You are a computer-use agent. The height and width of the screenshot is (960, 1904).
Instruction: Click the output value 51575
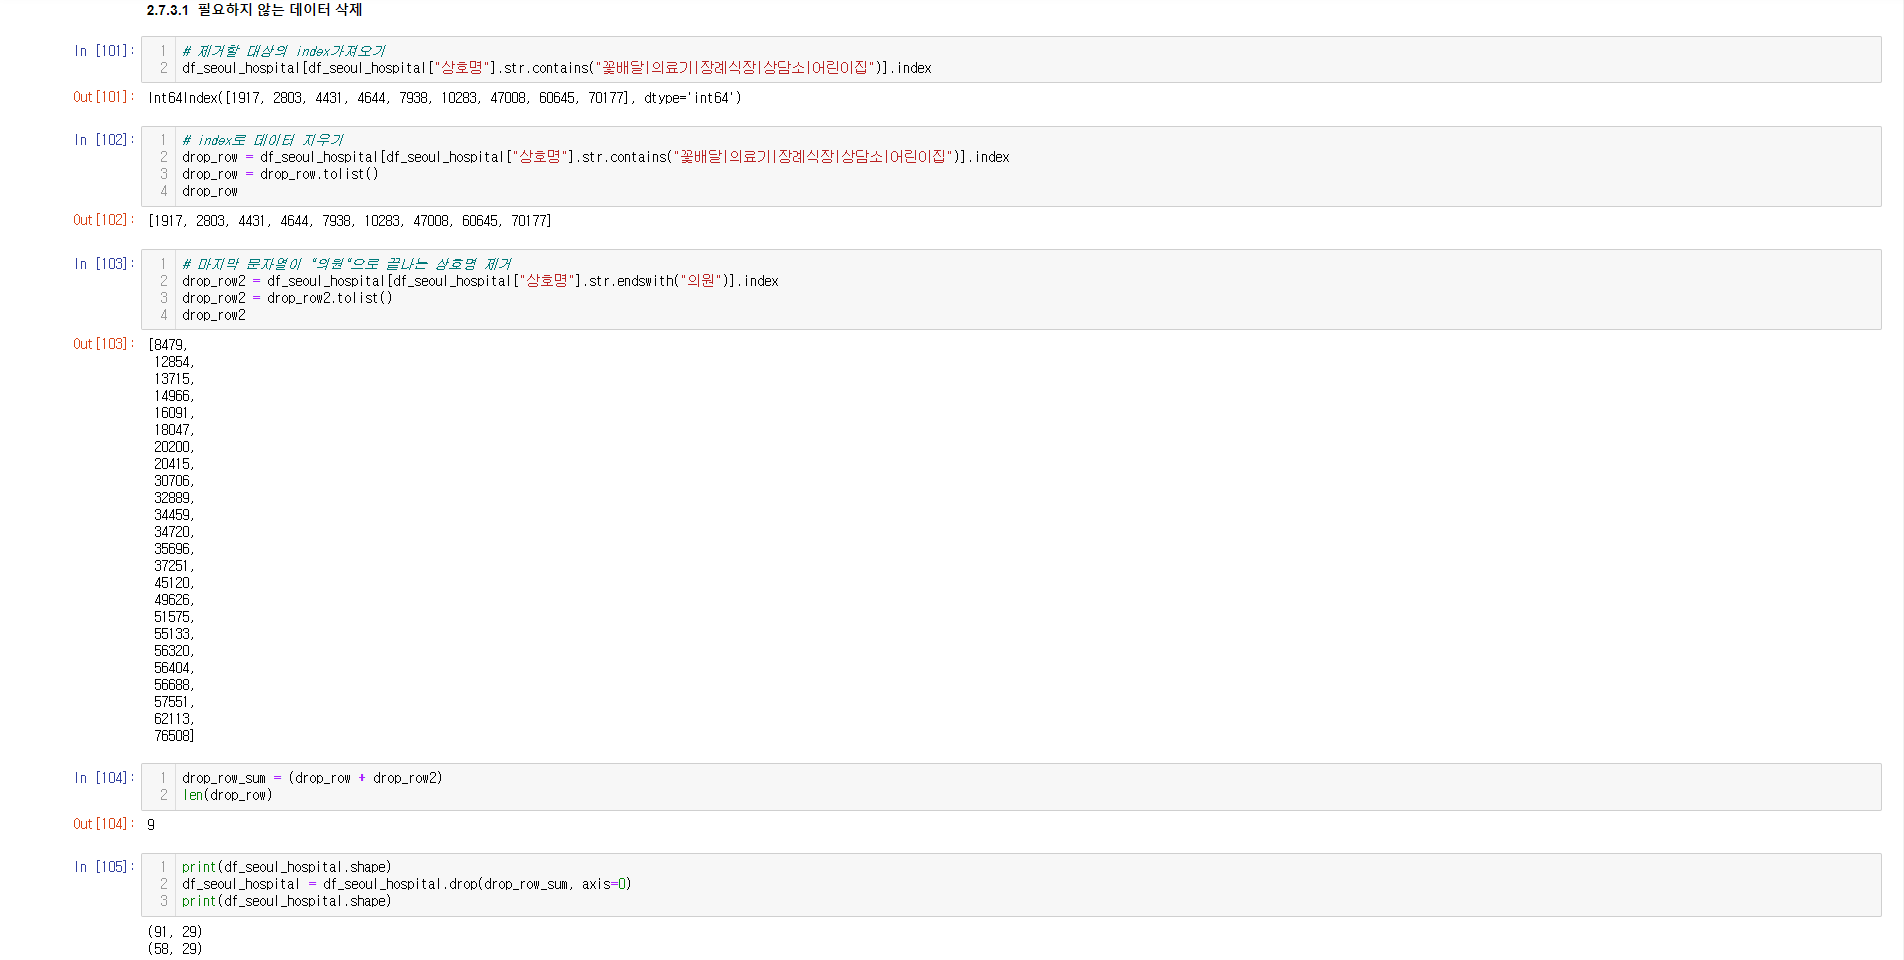(x=174, y=617)
